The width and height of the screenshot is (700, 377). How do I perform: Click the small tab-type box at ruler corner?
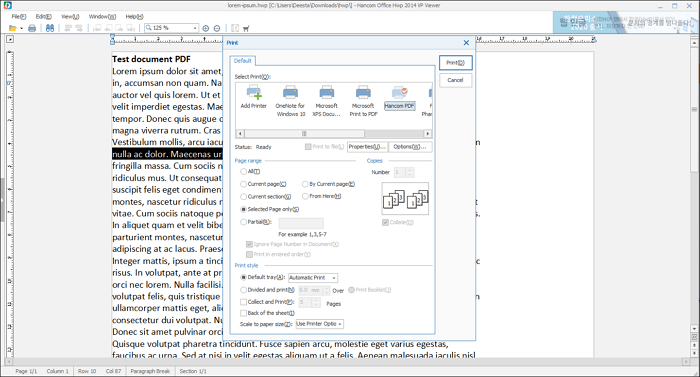point(10,39)
